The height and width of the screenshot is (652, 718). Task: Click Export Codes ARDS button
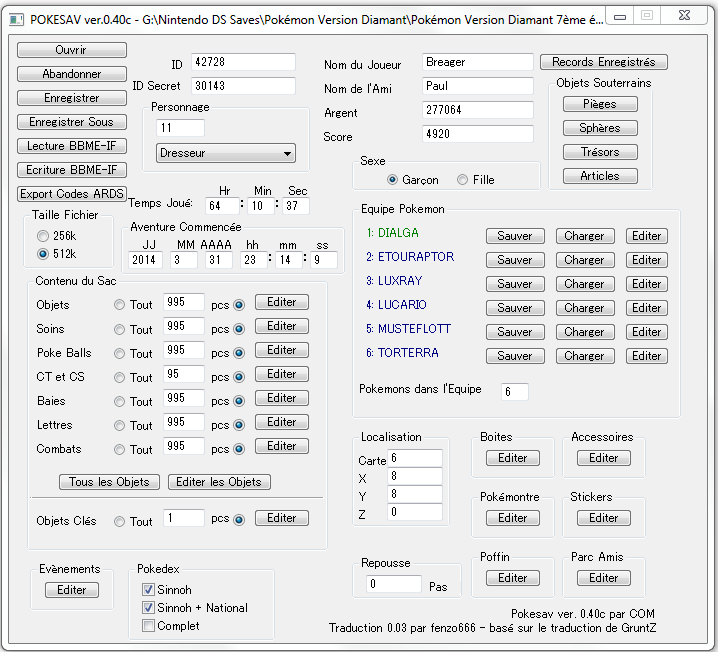click(x=72, y=194)
